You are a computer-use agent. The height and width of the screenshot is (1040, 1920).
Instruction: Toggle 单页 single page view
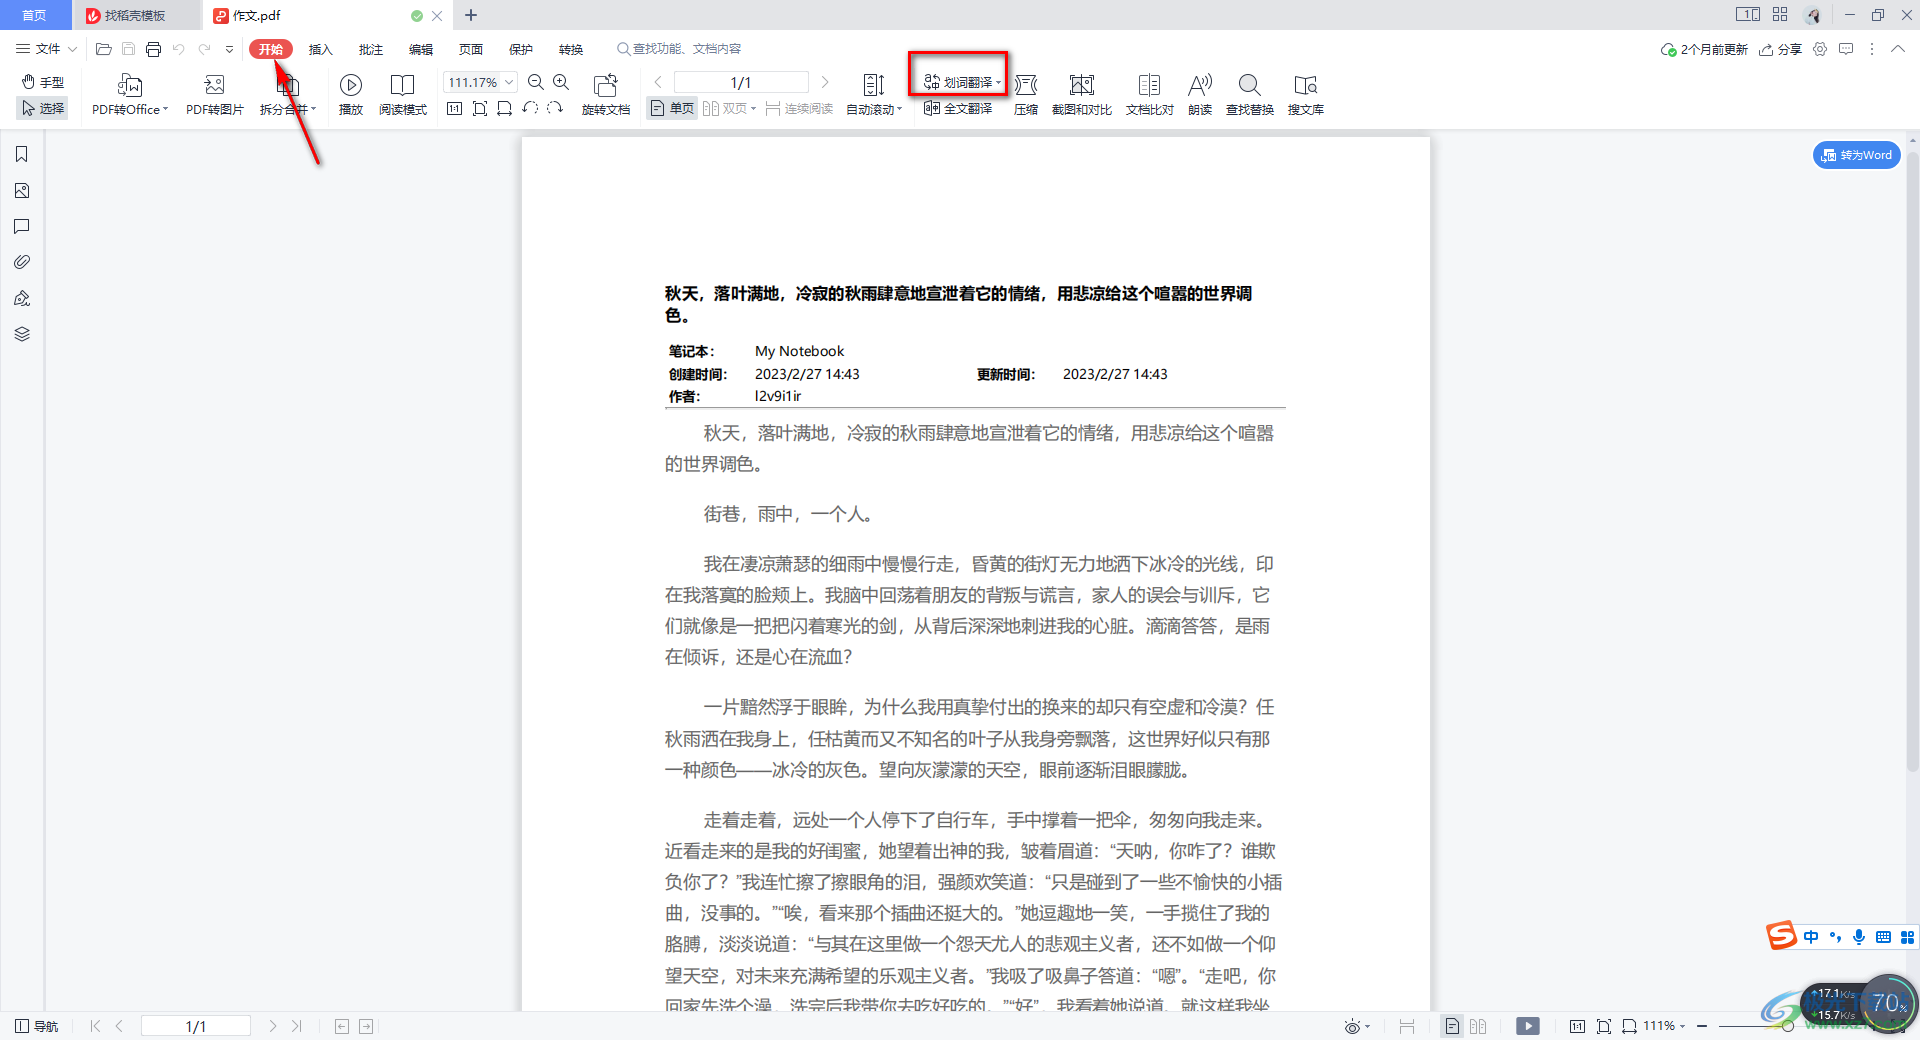(672, 108)
